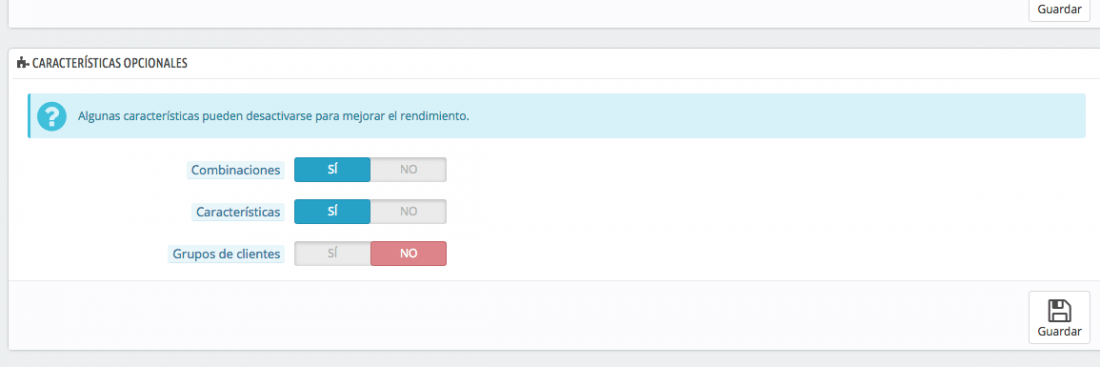Click the Guardar text under the disk icon

(1059, 331)
